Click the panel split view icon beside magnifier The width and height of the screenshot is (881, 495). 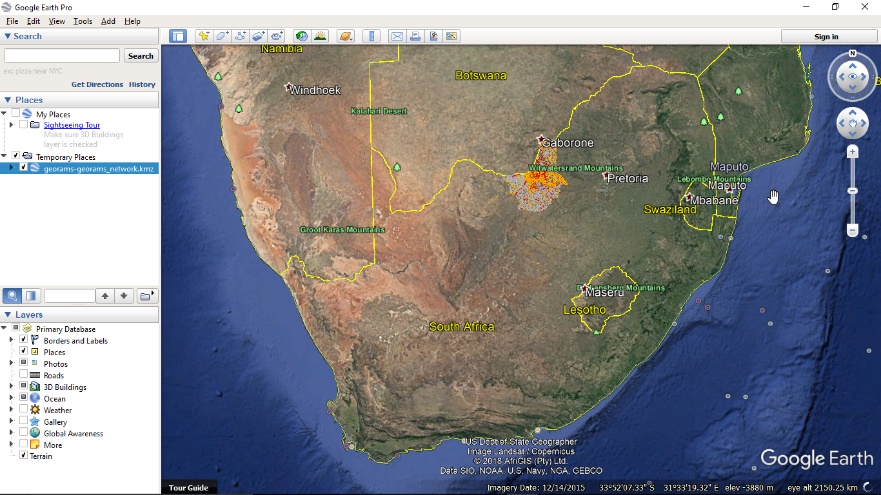[x=31, y=296]
